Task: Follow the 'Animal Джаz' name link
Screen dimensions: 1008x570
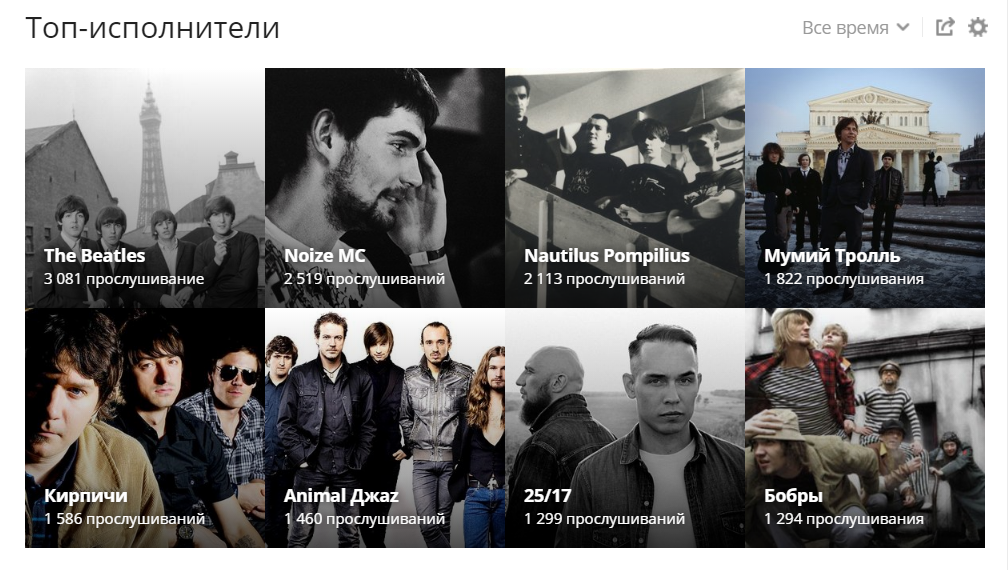Action: pyautogui.click(x=341, y=496)
